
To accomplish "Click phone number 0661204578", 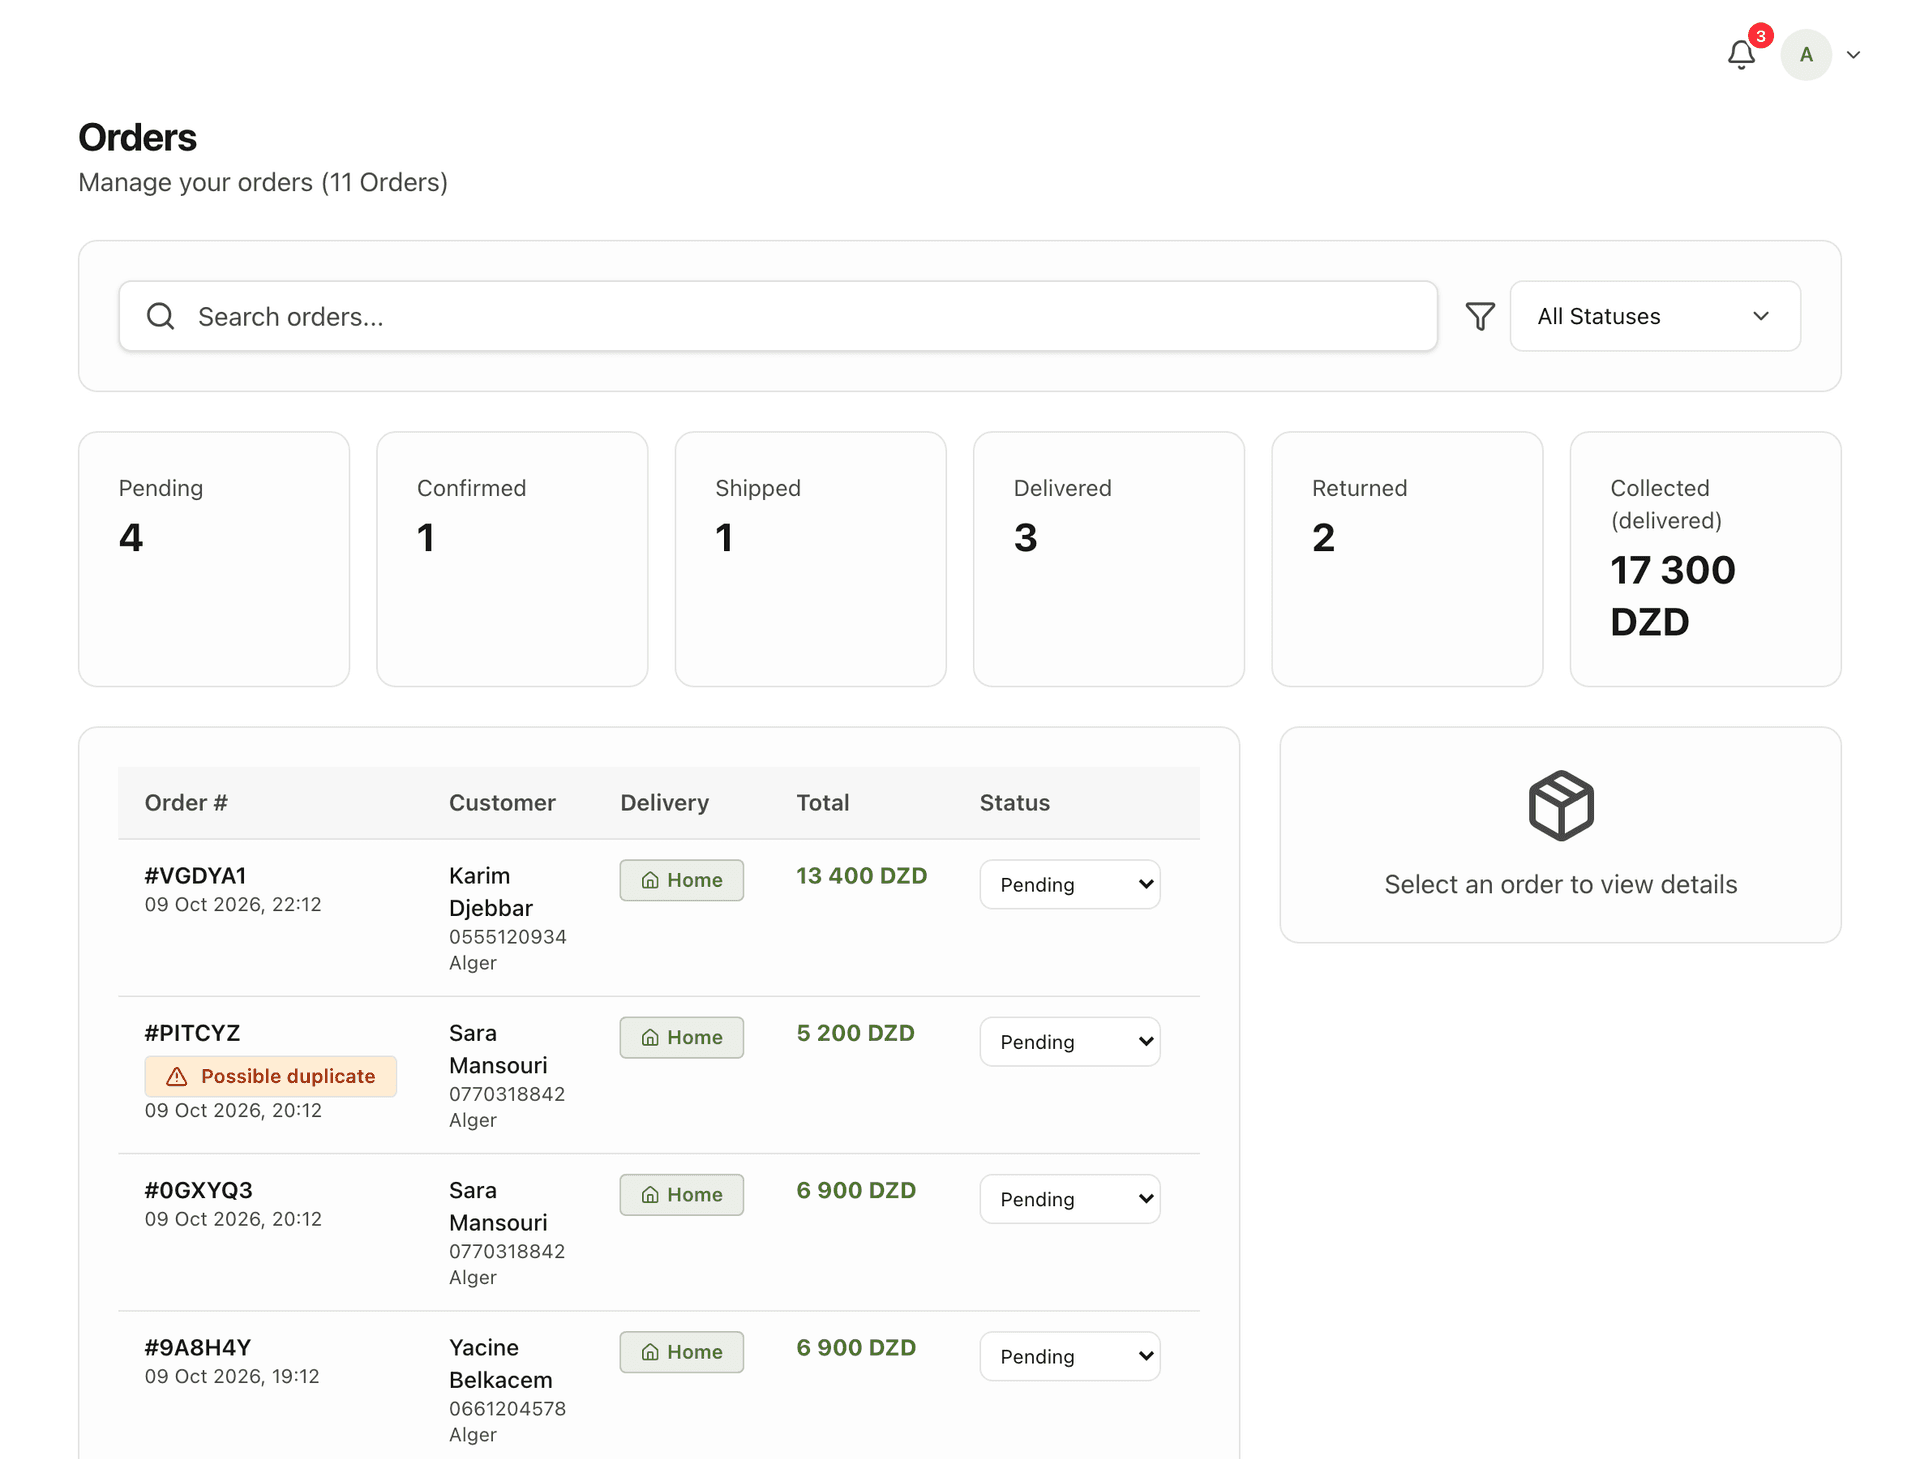I will click(508, 1408).
